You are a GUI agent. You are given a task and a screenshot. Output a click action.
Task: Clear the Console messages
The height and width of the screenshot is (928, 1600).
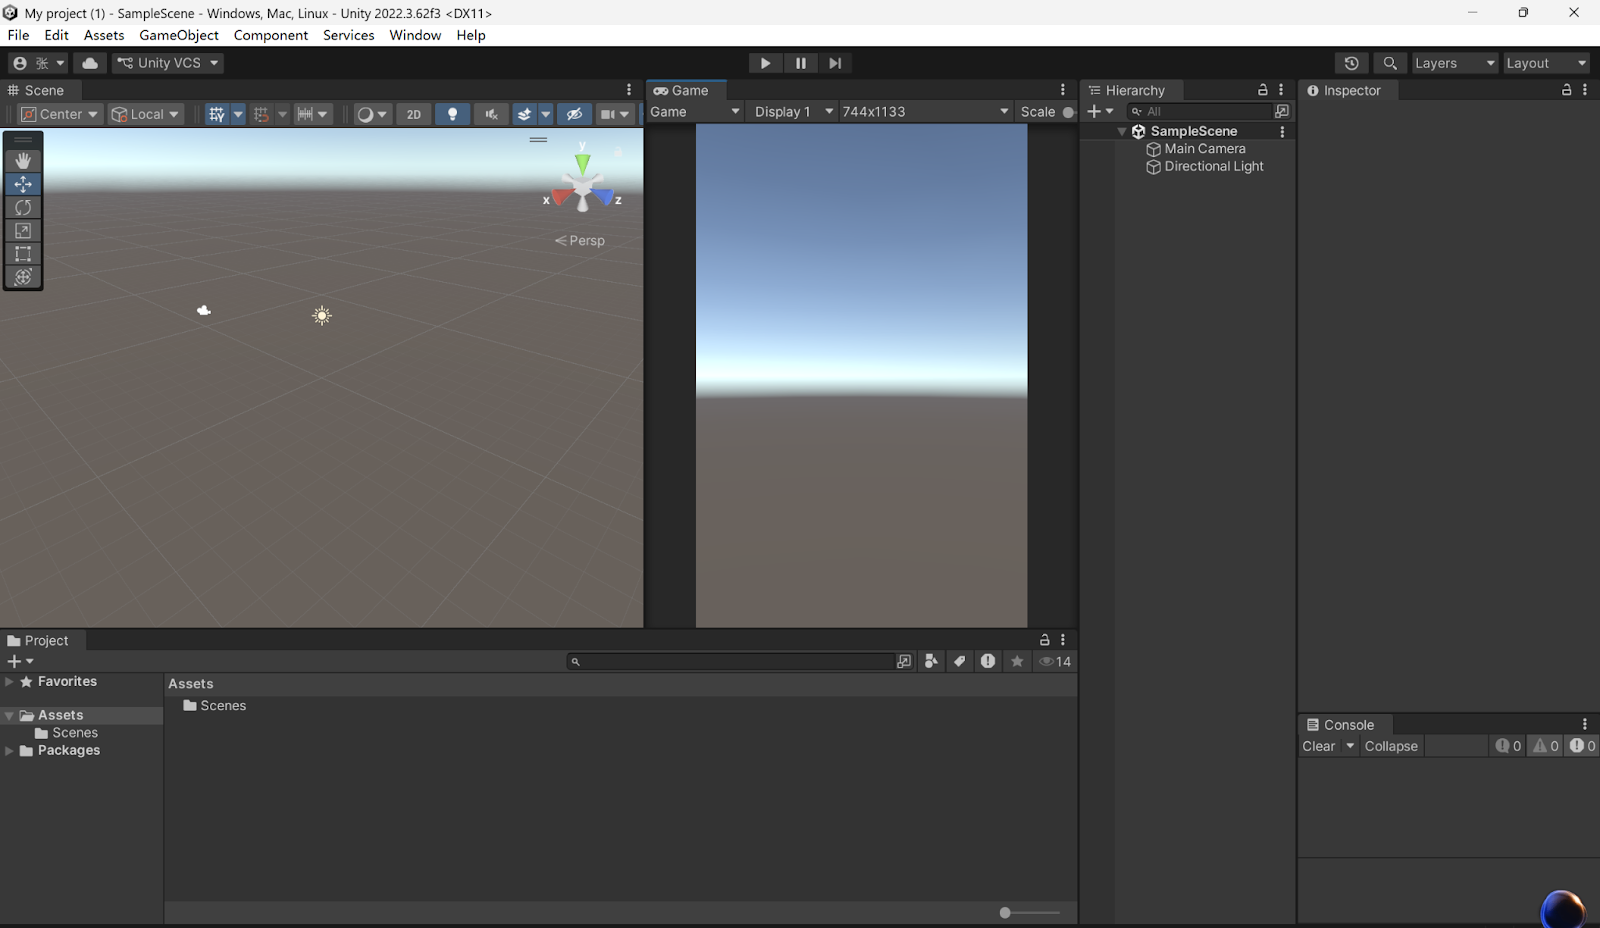pyautogui.click(x=1318, y=745)
